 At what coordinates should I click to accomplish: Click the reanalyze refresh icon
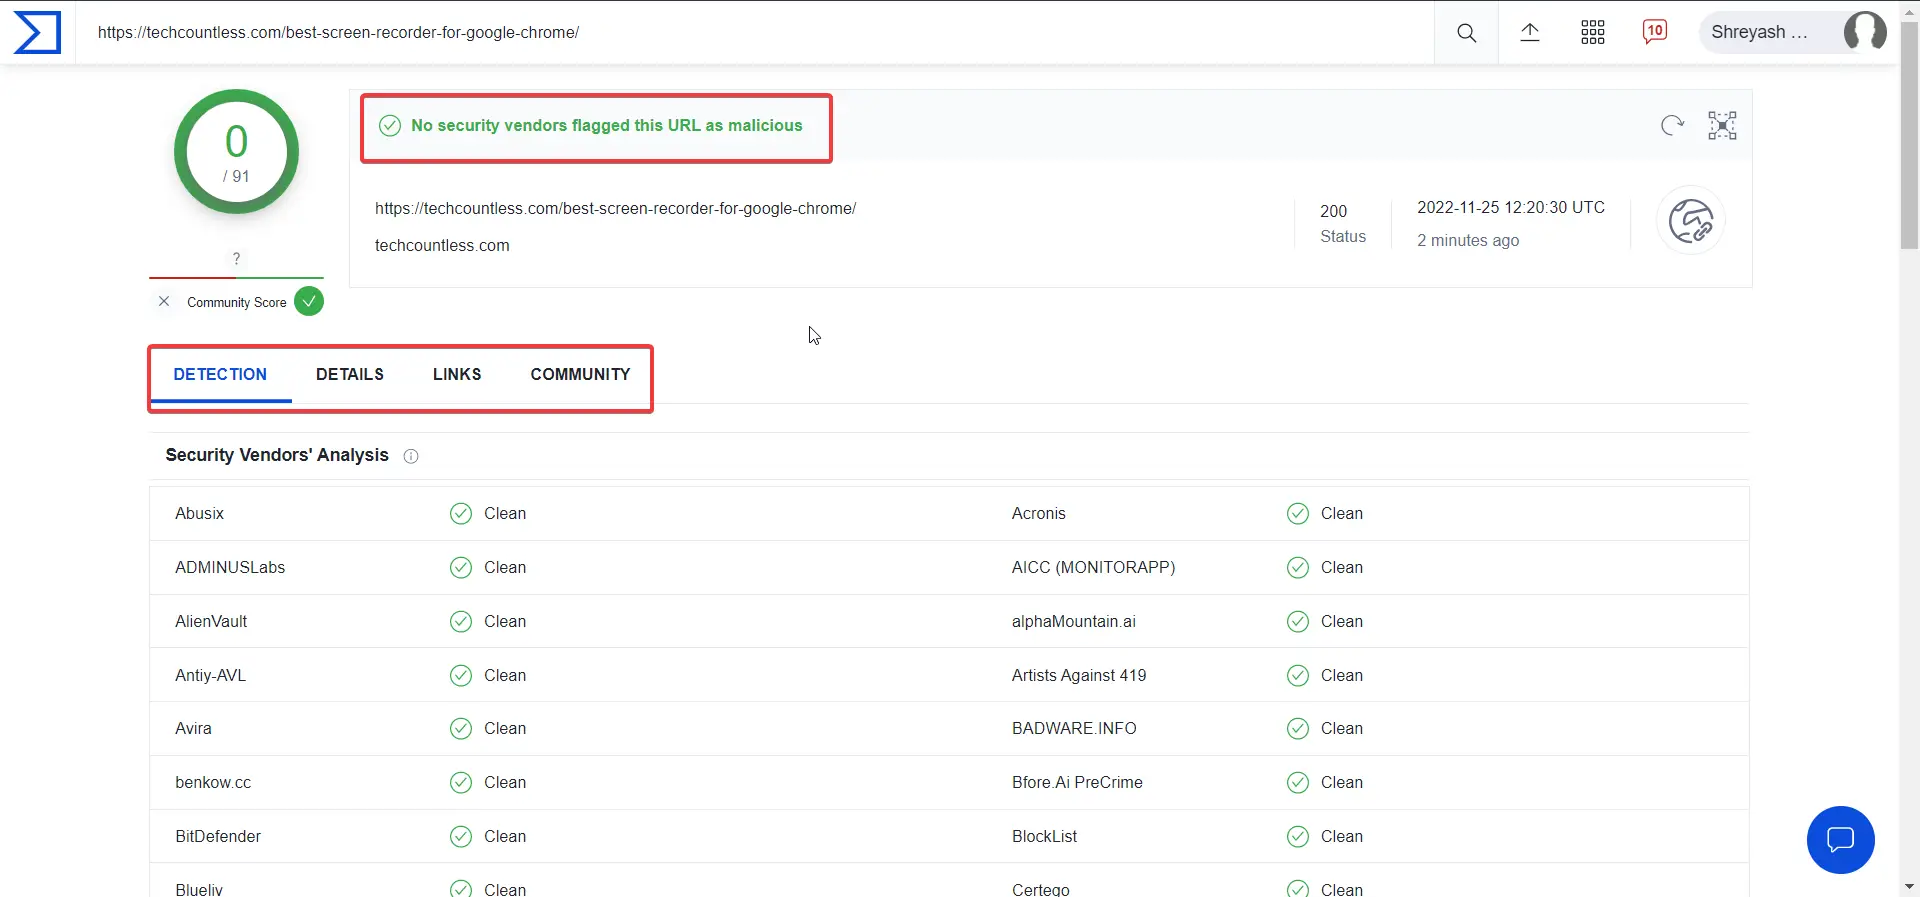coord(1672,125)
